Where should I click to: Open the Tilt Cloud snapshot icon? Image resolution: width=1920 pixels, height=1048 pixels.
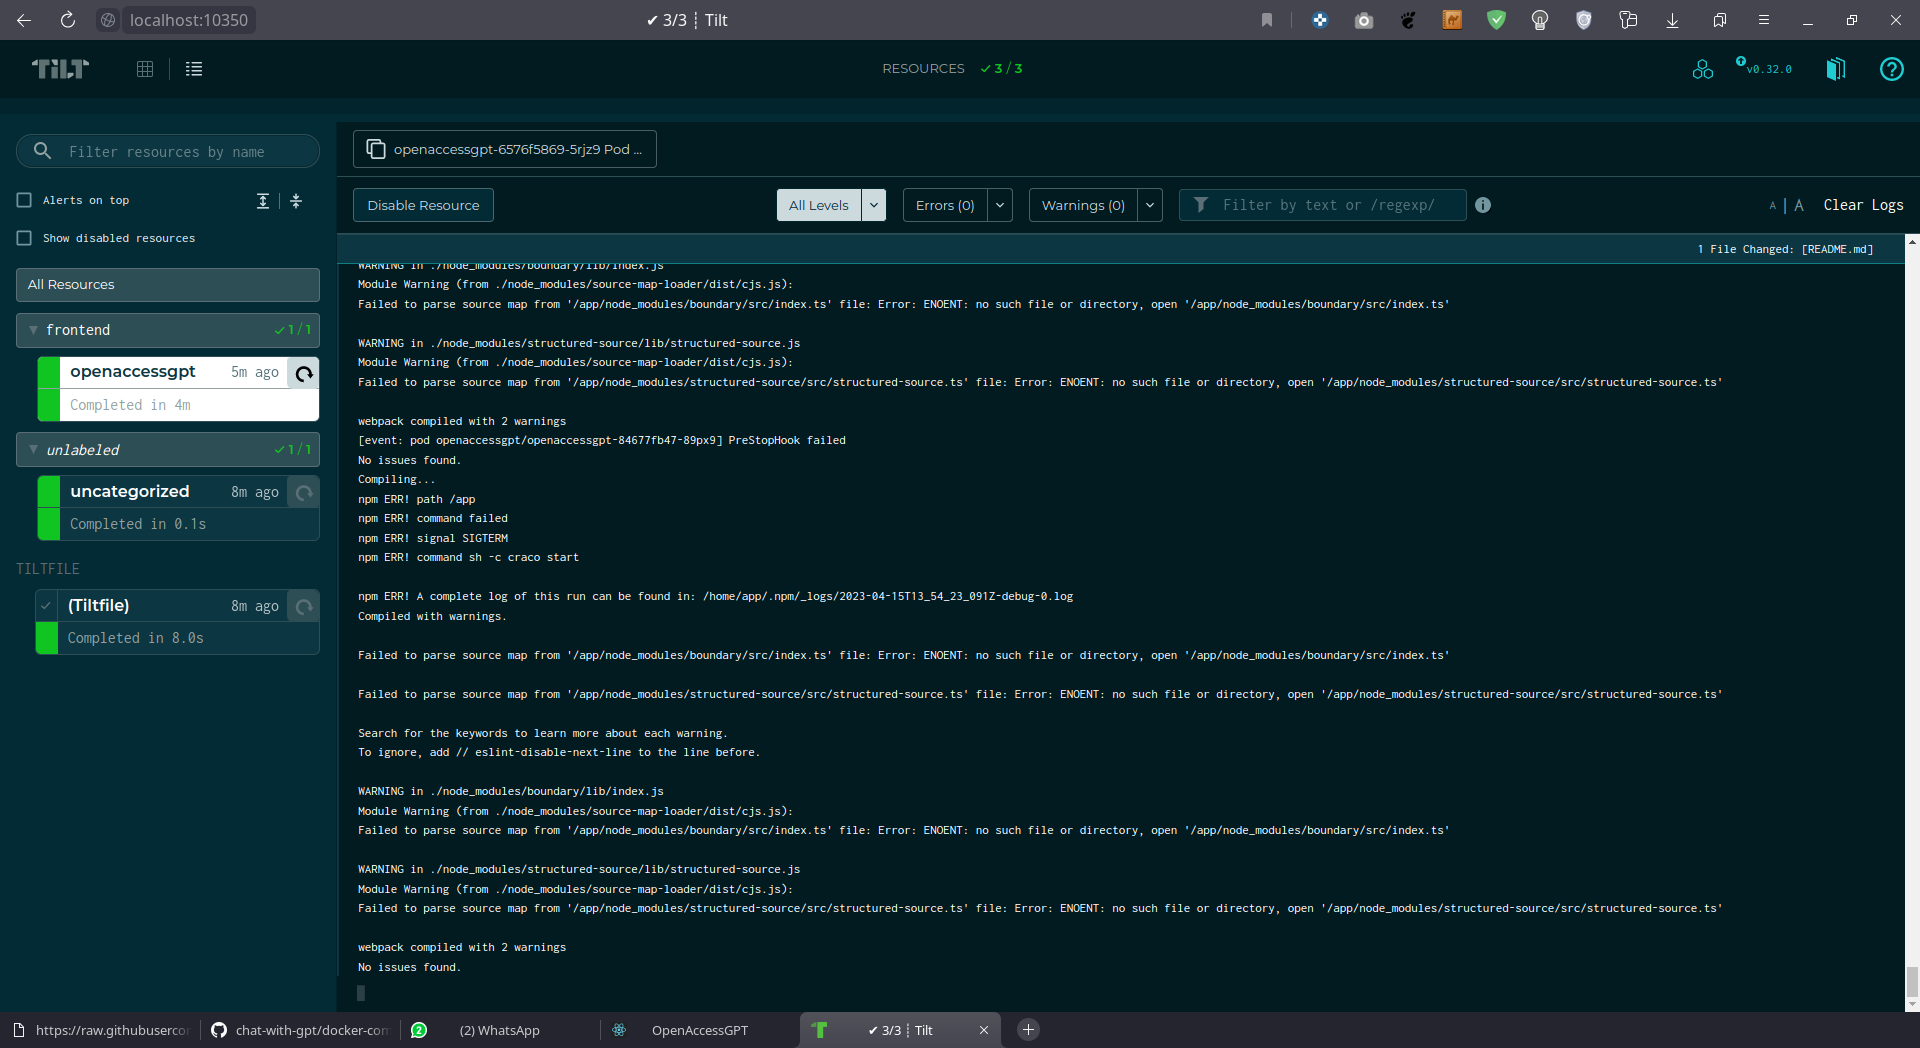coord(1702,69)
